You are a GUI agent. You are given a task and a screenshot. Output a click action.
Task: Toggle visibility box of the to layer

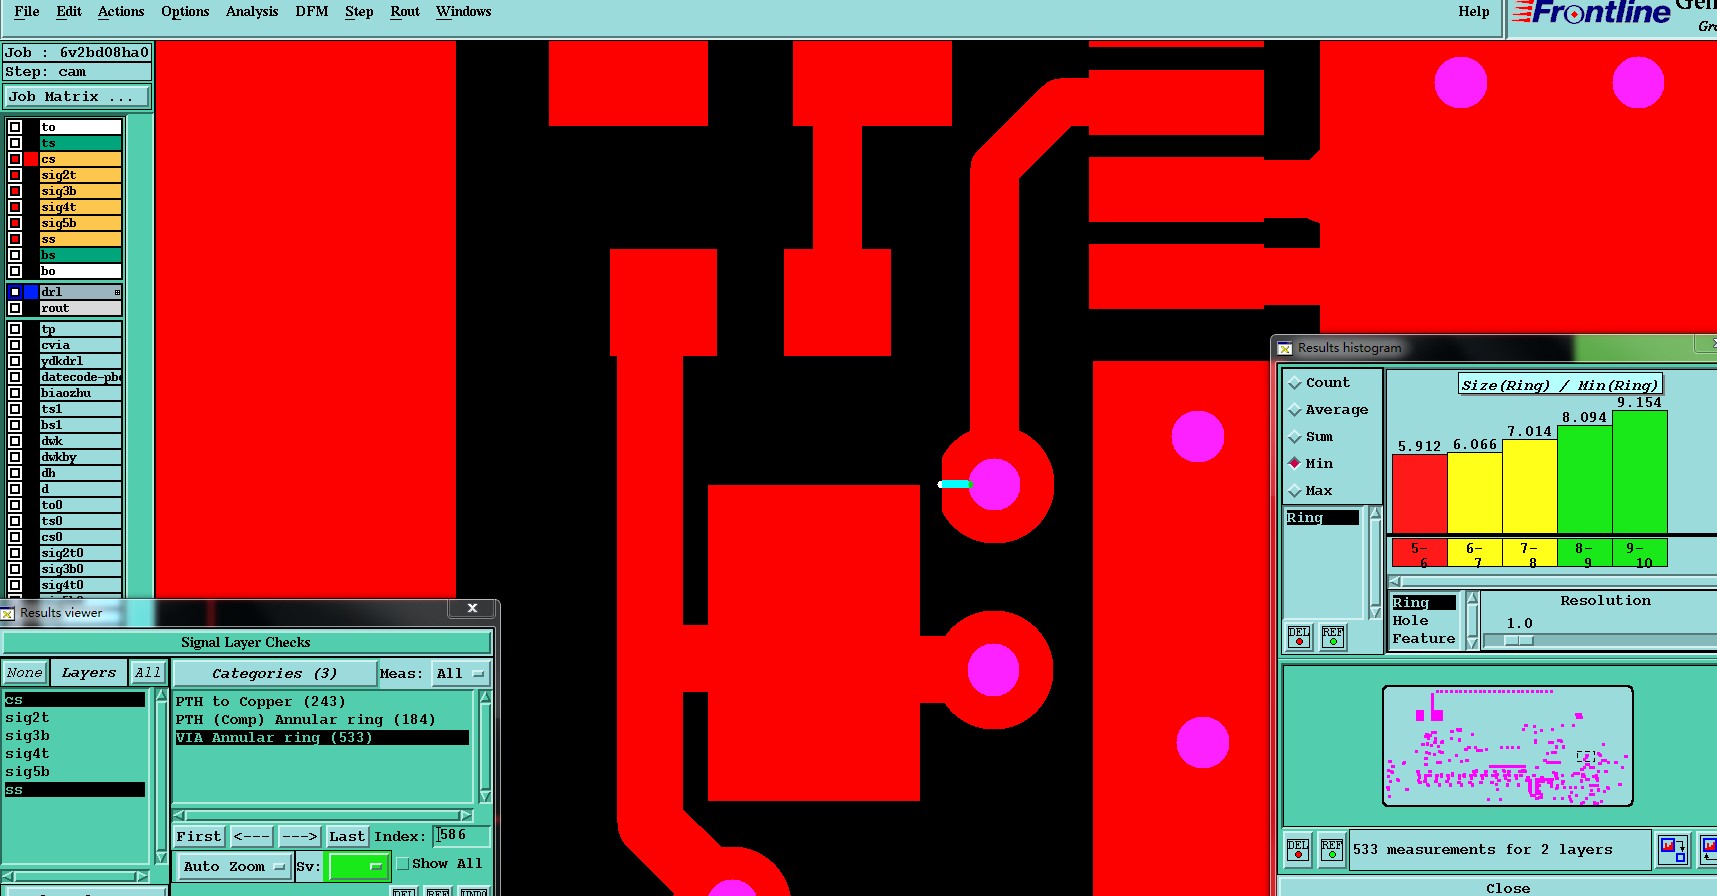coord(15,127)
